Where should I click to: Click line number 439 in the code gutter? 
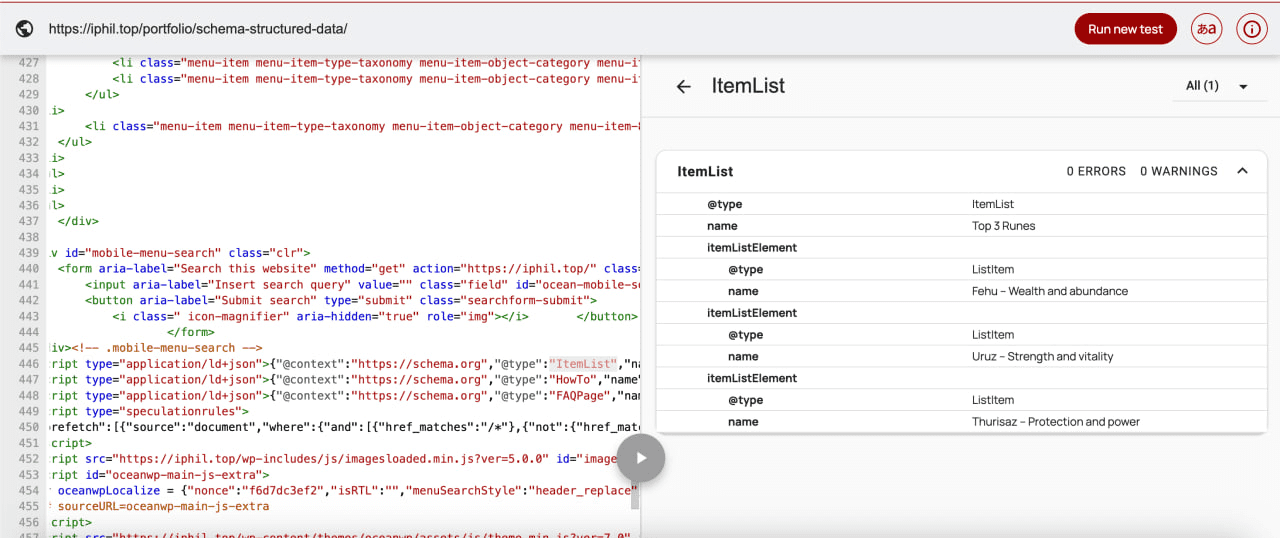click(28, 253)
